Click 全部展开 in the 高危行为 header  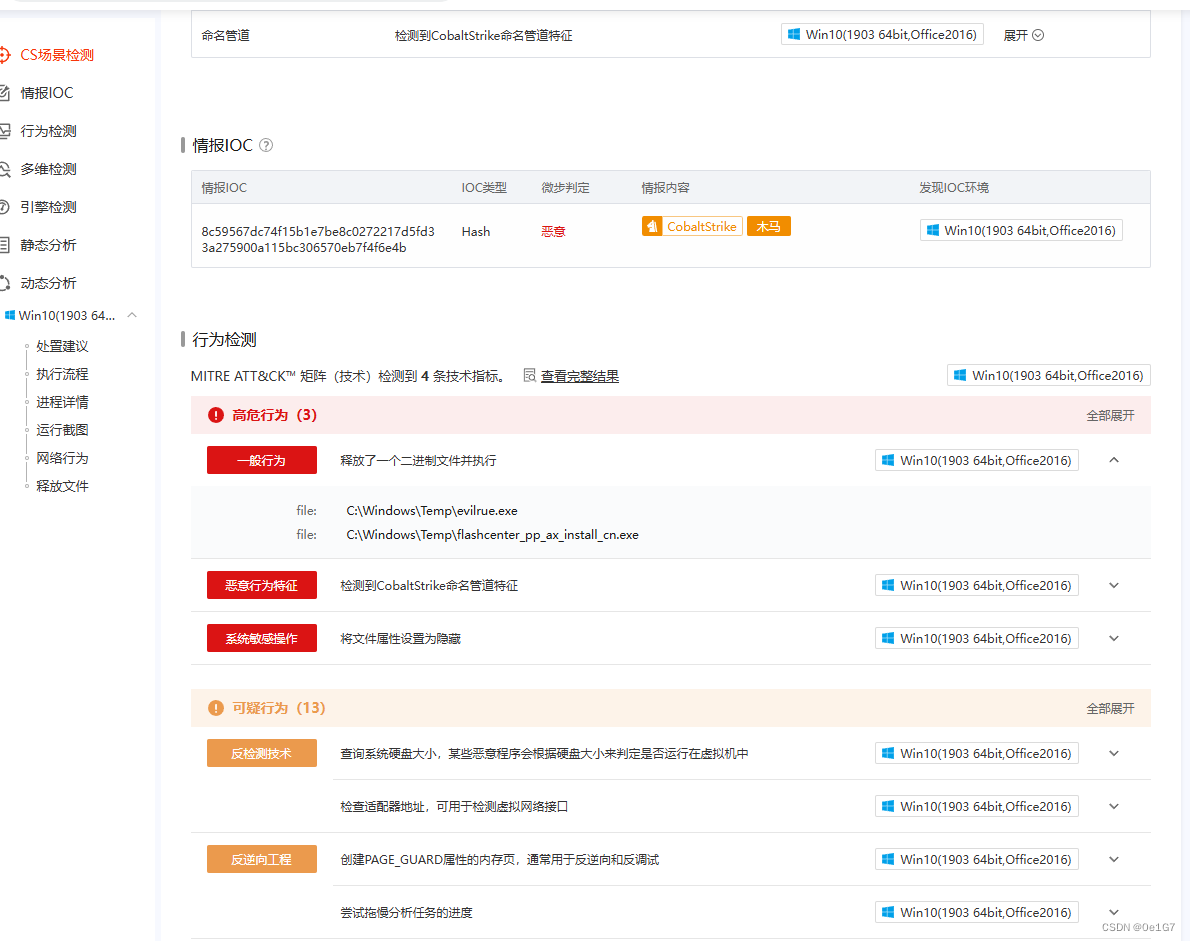point(1110,415)
